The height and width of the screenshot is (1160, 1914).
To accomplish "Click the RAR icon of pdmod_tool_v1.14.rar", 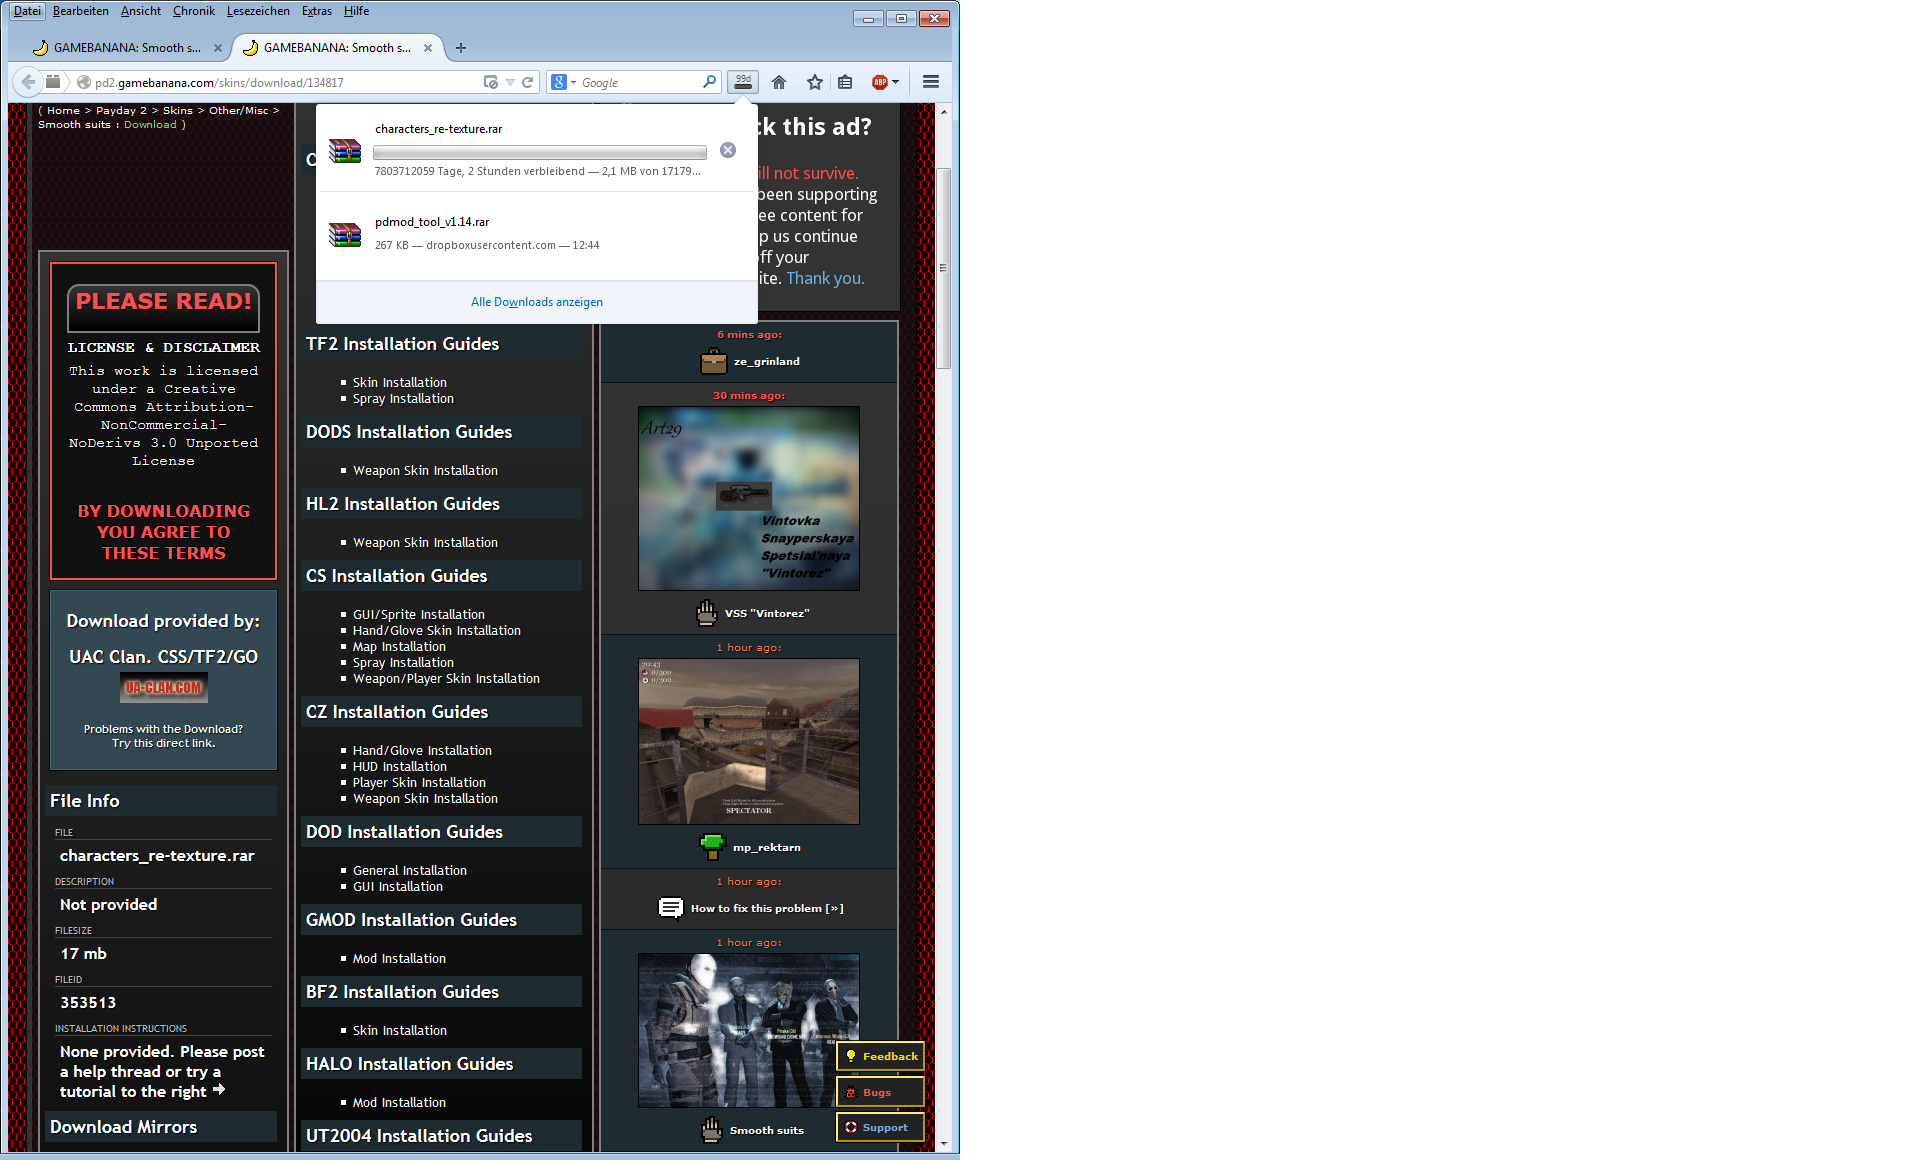I will [x=345, y=234].
